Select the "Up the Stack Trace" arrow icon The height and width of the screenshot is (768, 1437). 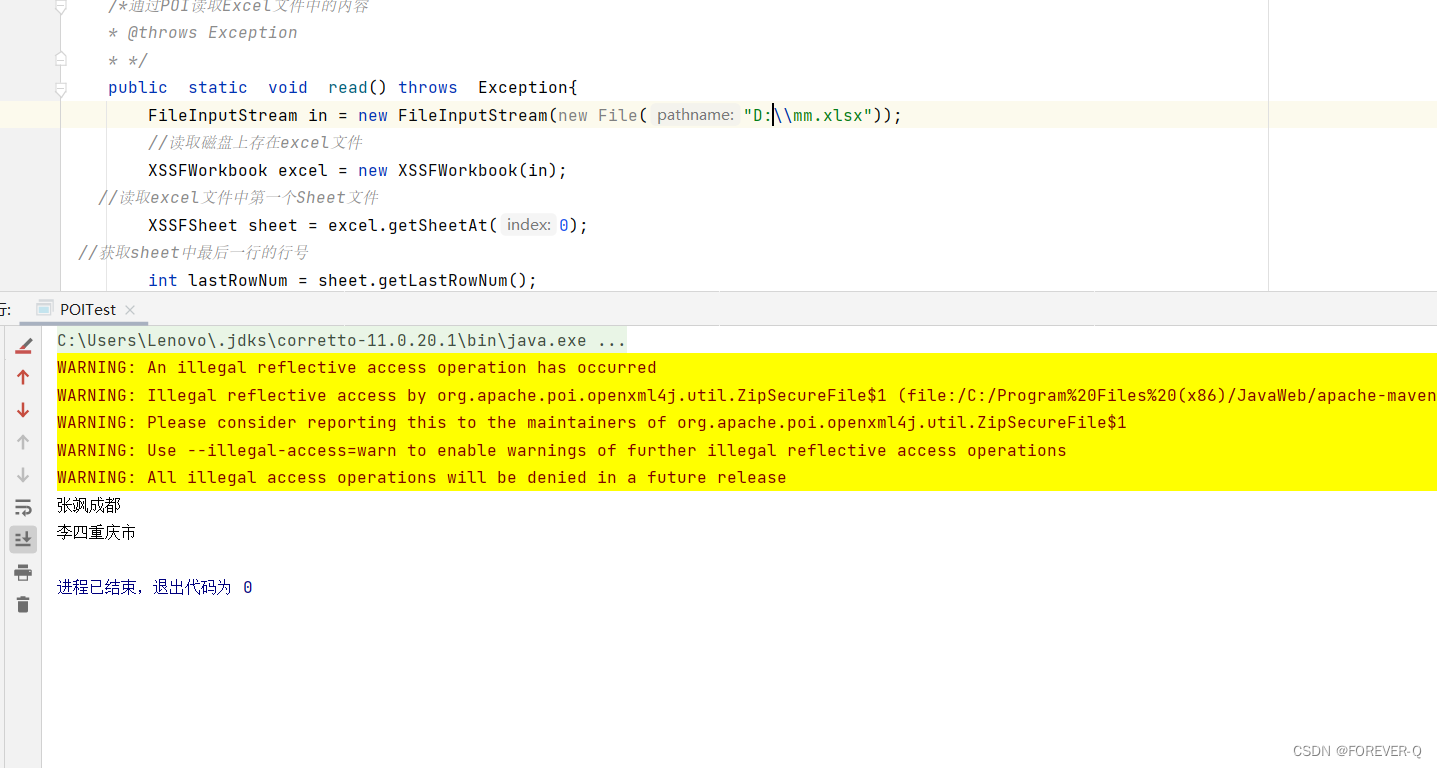pyautogui.click(x=22, y=377)
